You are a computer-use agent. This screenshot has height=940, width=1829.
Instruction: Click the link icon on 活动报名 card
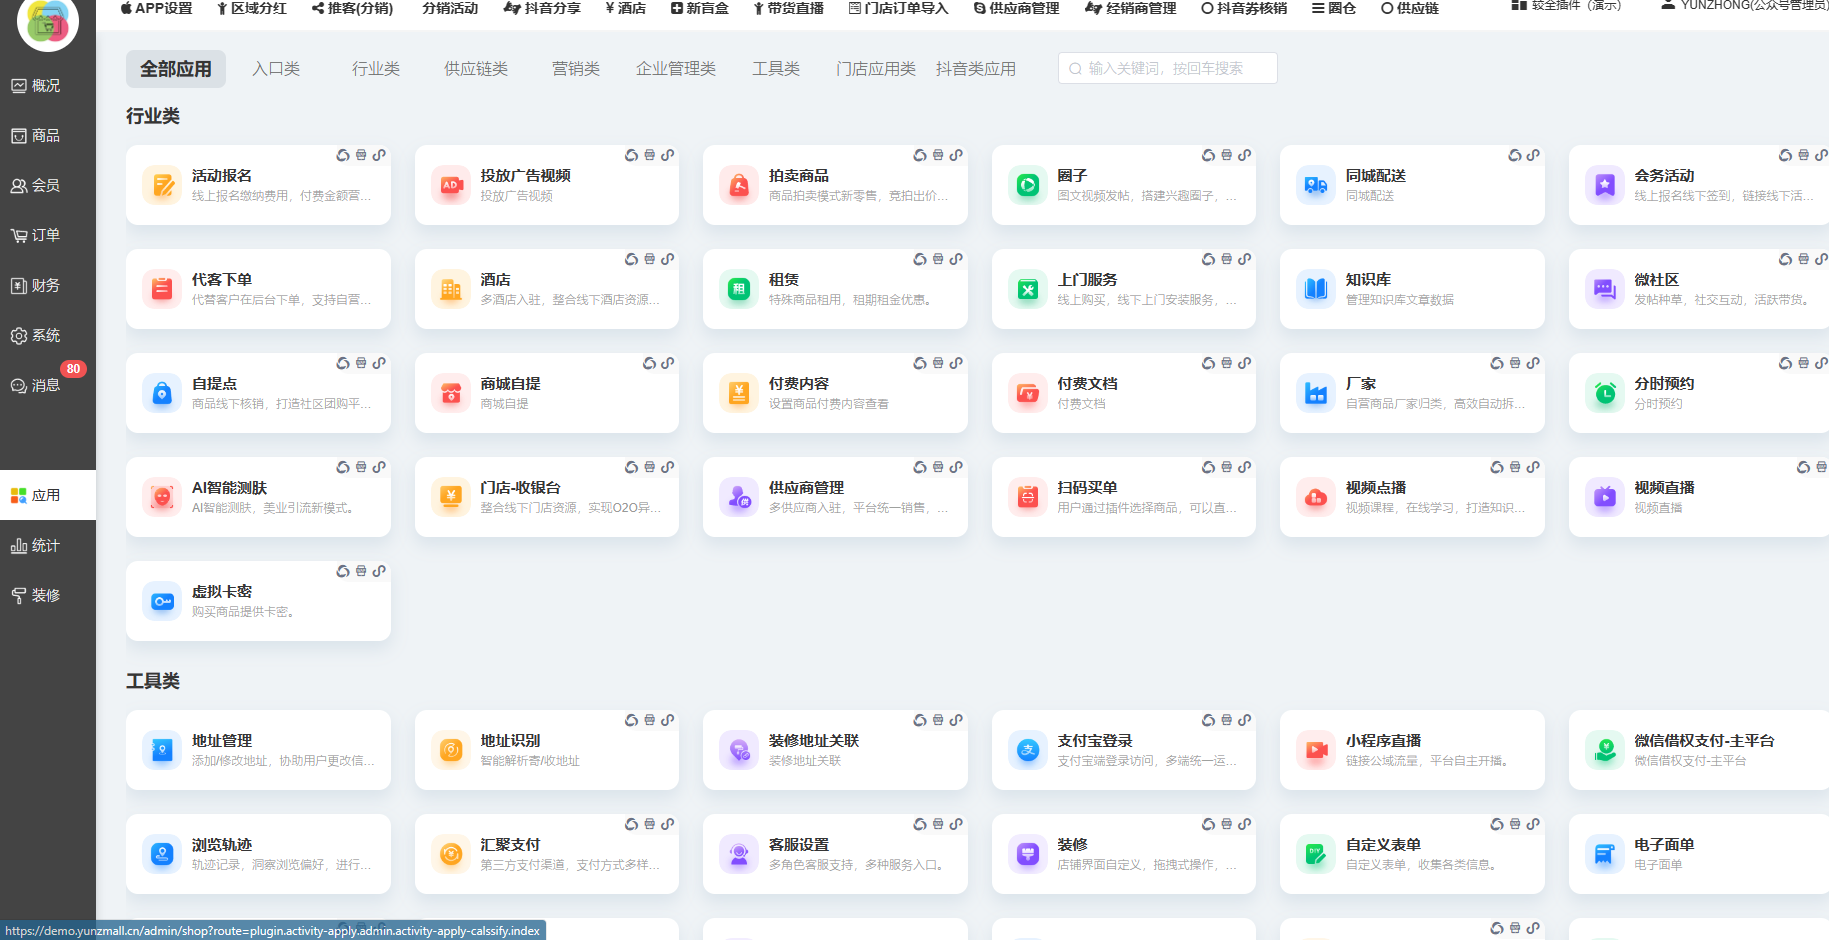[379, 155]
